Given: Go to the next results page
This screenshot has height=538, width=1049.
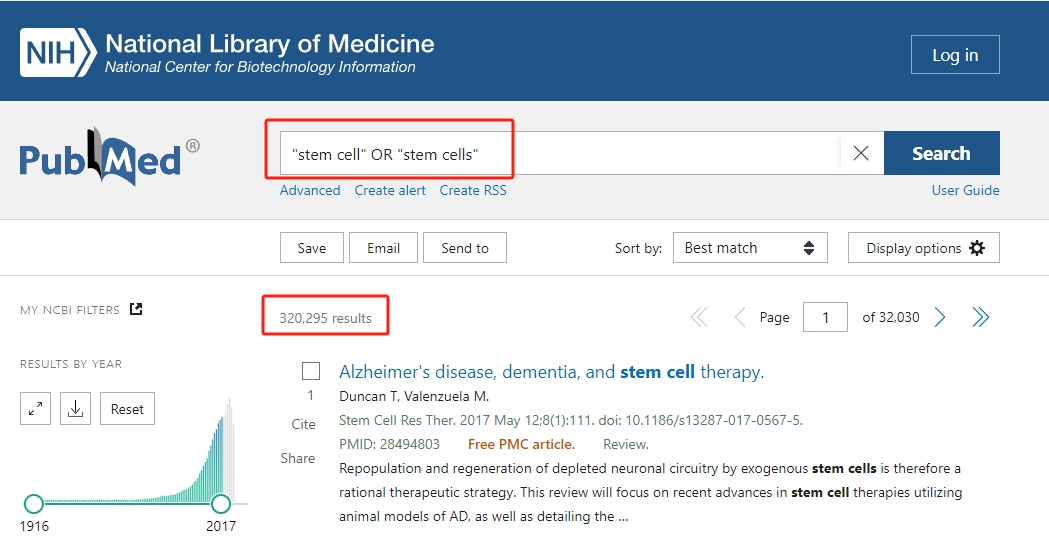Looking at the screenshot, I should point(940,317).
